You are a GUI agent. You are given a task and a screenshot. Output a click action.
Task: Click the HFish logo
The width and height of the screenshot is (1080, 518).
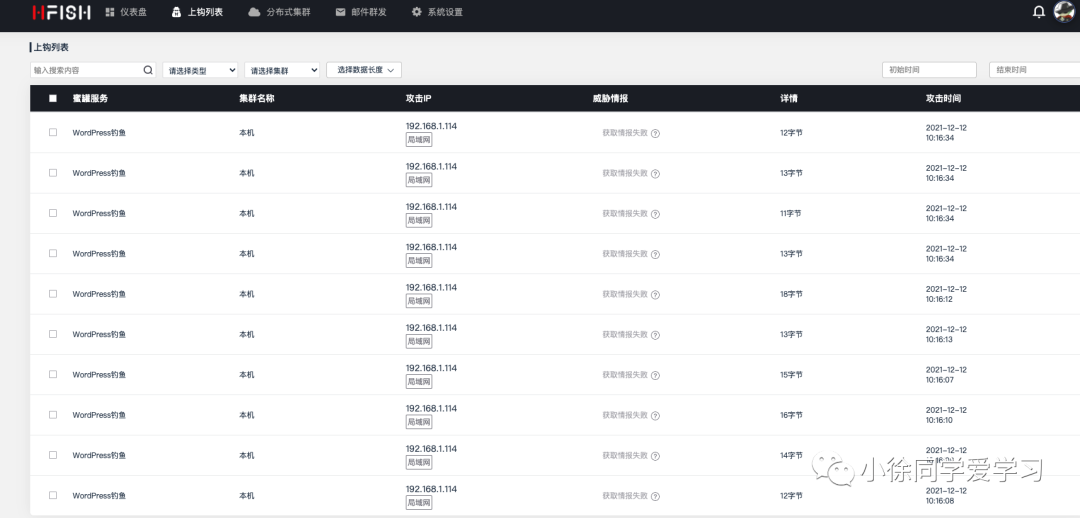60,12
